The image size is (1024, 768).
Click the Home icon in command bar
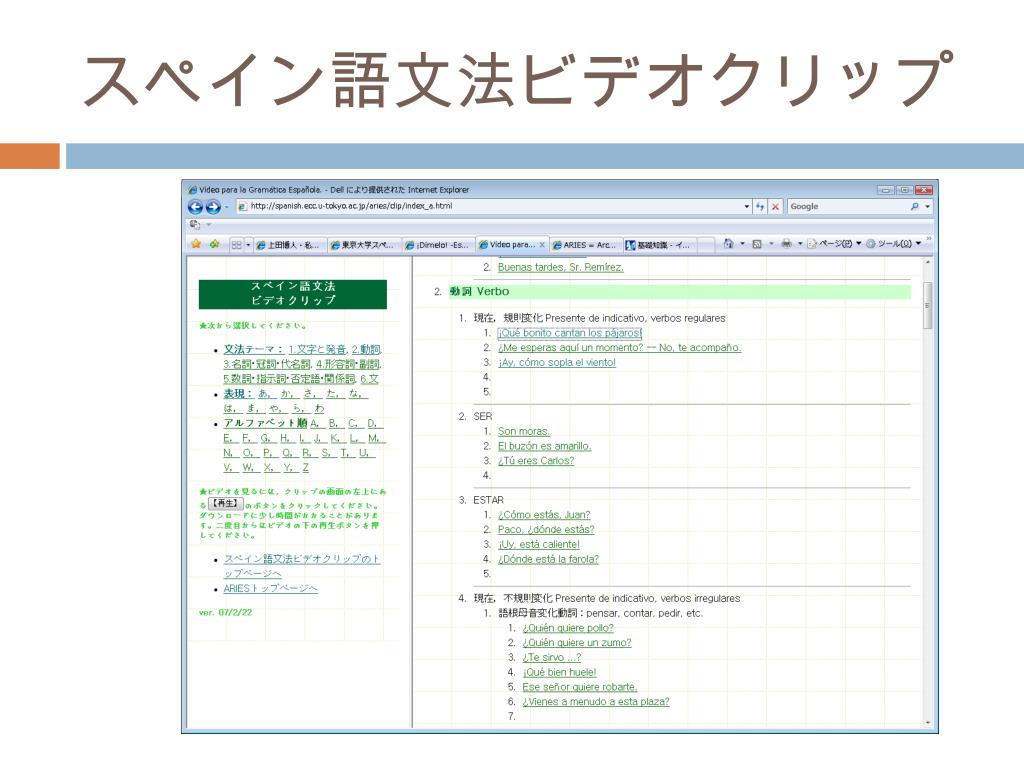click(x=729, y=244)
